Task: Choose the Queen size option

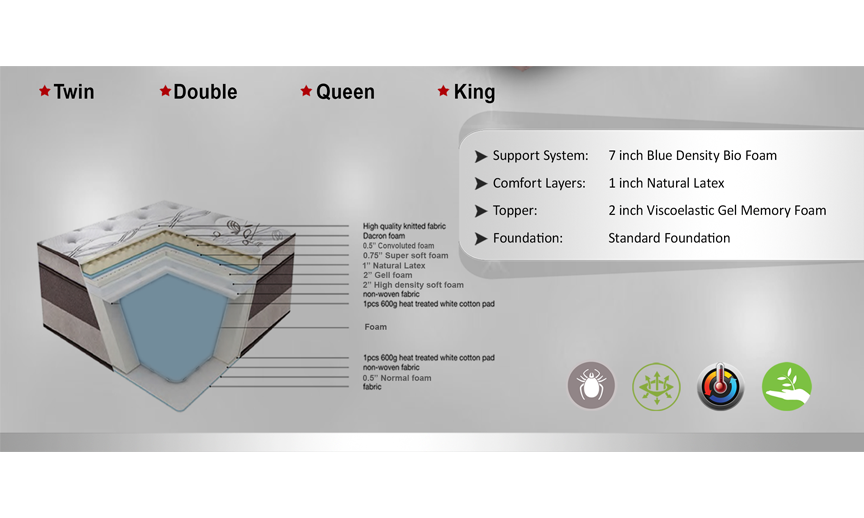Action: [x=345, y=92]
